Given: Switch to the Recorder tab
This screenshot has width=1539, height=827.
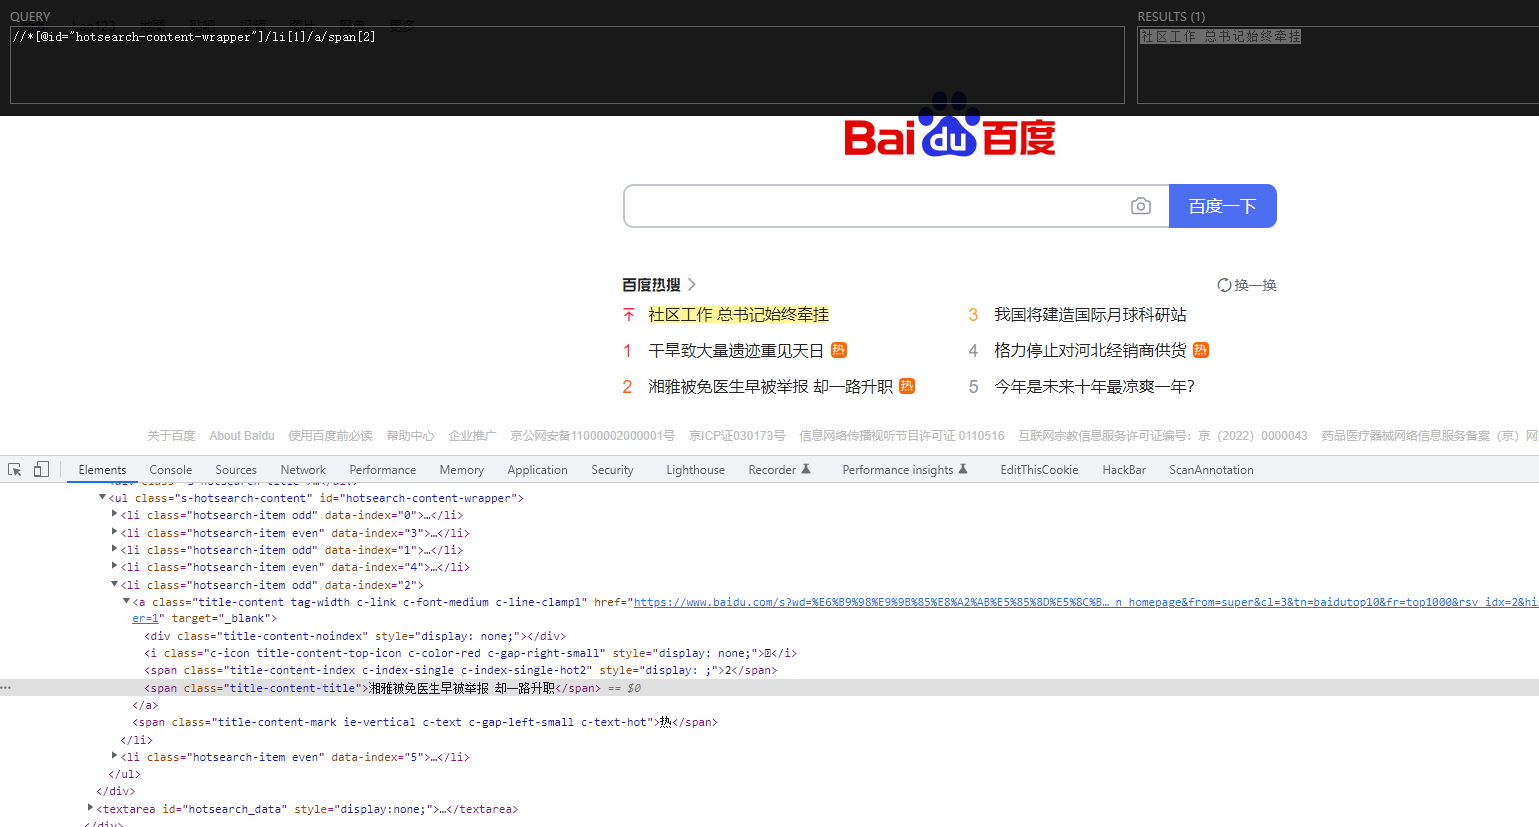Looking at the screenshot, I should (x=780, y=470).
